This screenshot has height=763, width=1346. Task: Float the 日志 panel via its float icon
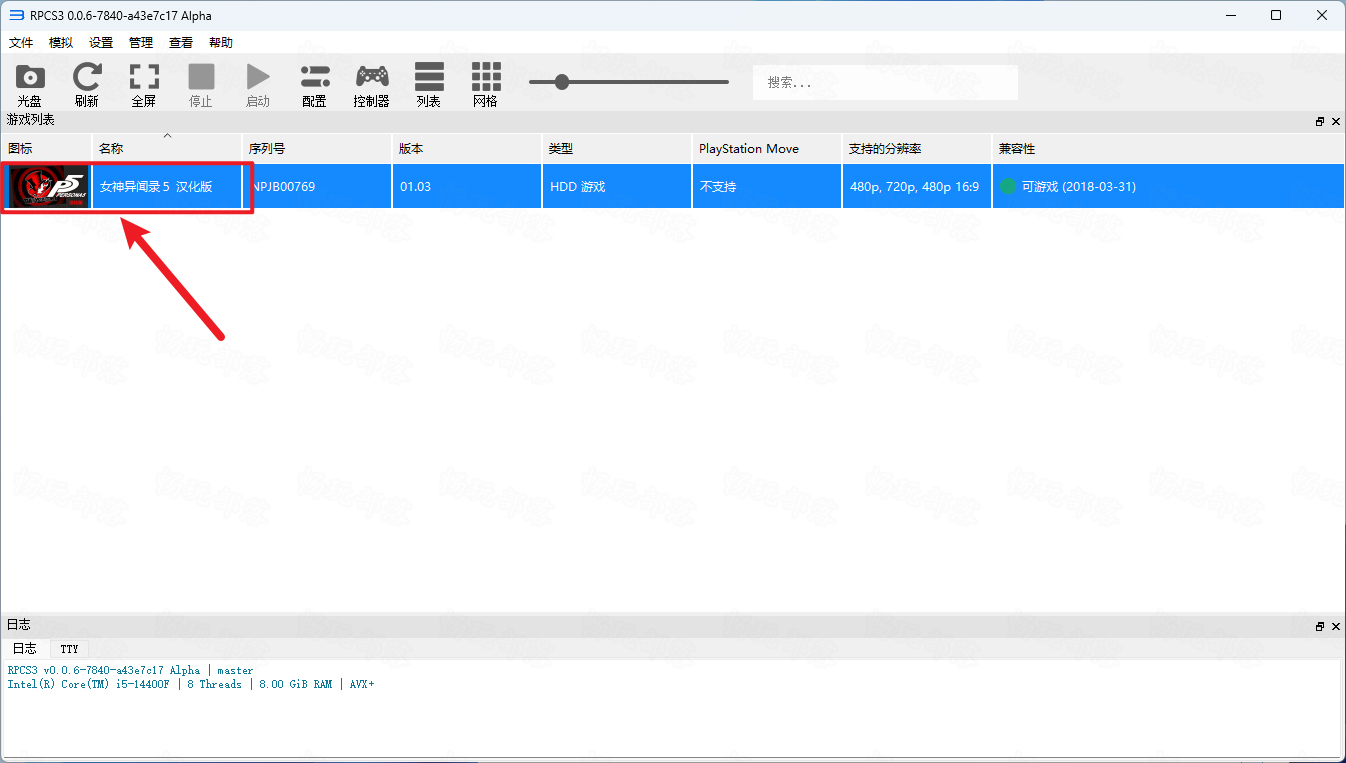tap(1320, 626)
